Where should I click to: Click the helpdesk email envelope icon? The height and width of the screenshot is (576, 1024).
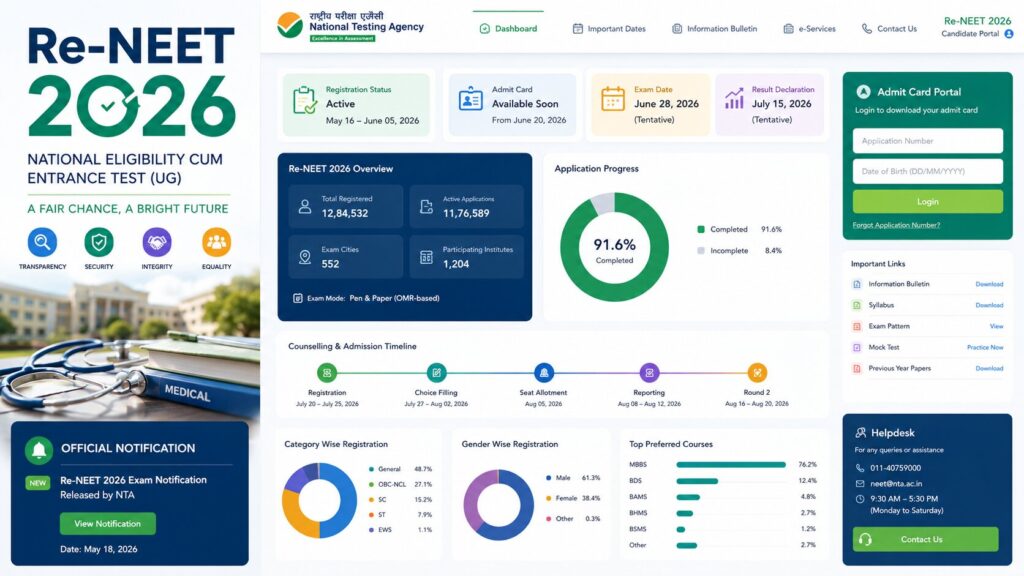tap(860, 484)
